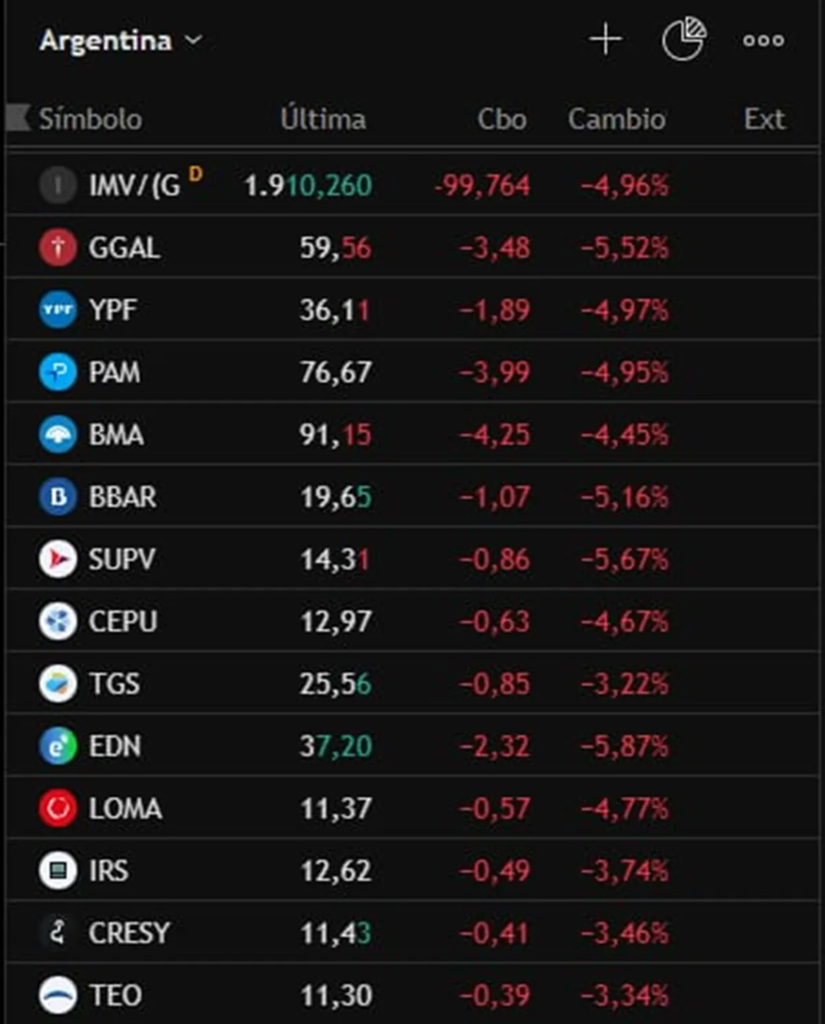Image resolution: width=825 pixels, height=1024 pixels.
Task: Click the TEO last price 11,30
Action: pyautogui.click(x=336, y=995)
